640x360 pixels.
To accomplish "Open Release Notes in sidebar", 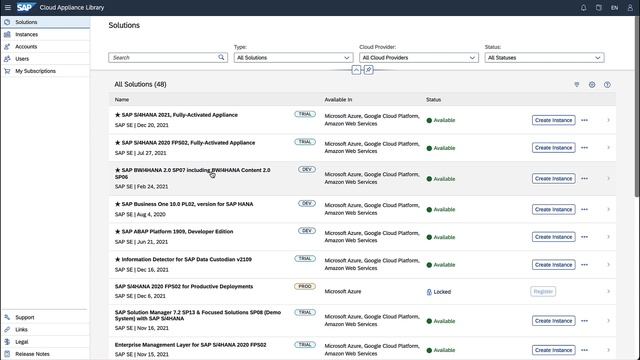I will tap(45, 354).
